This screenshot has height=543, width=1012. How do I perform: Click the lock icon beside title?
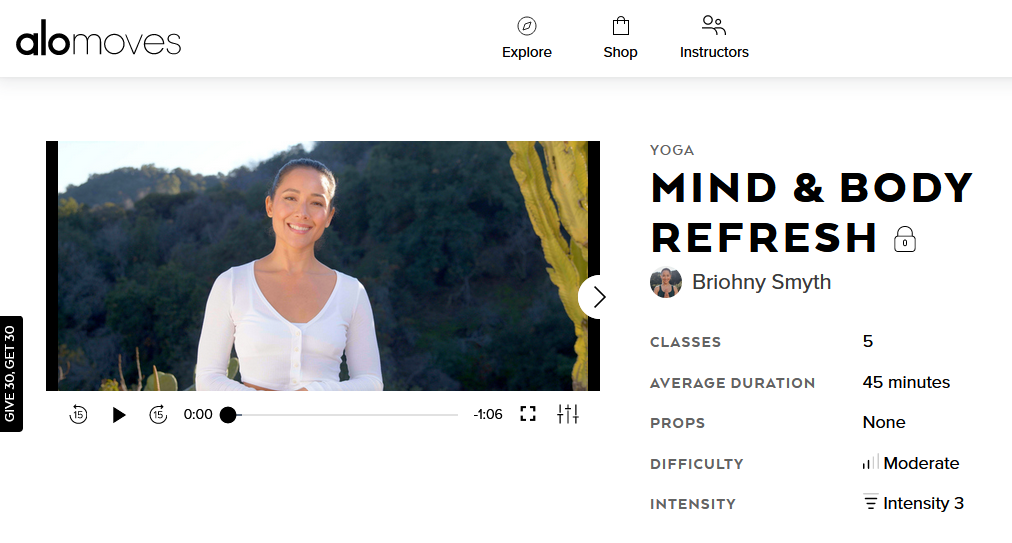(905, 240)
